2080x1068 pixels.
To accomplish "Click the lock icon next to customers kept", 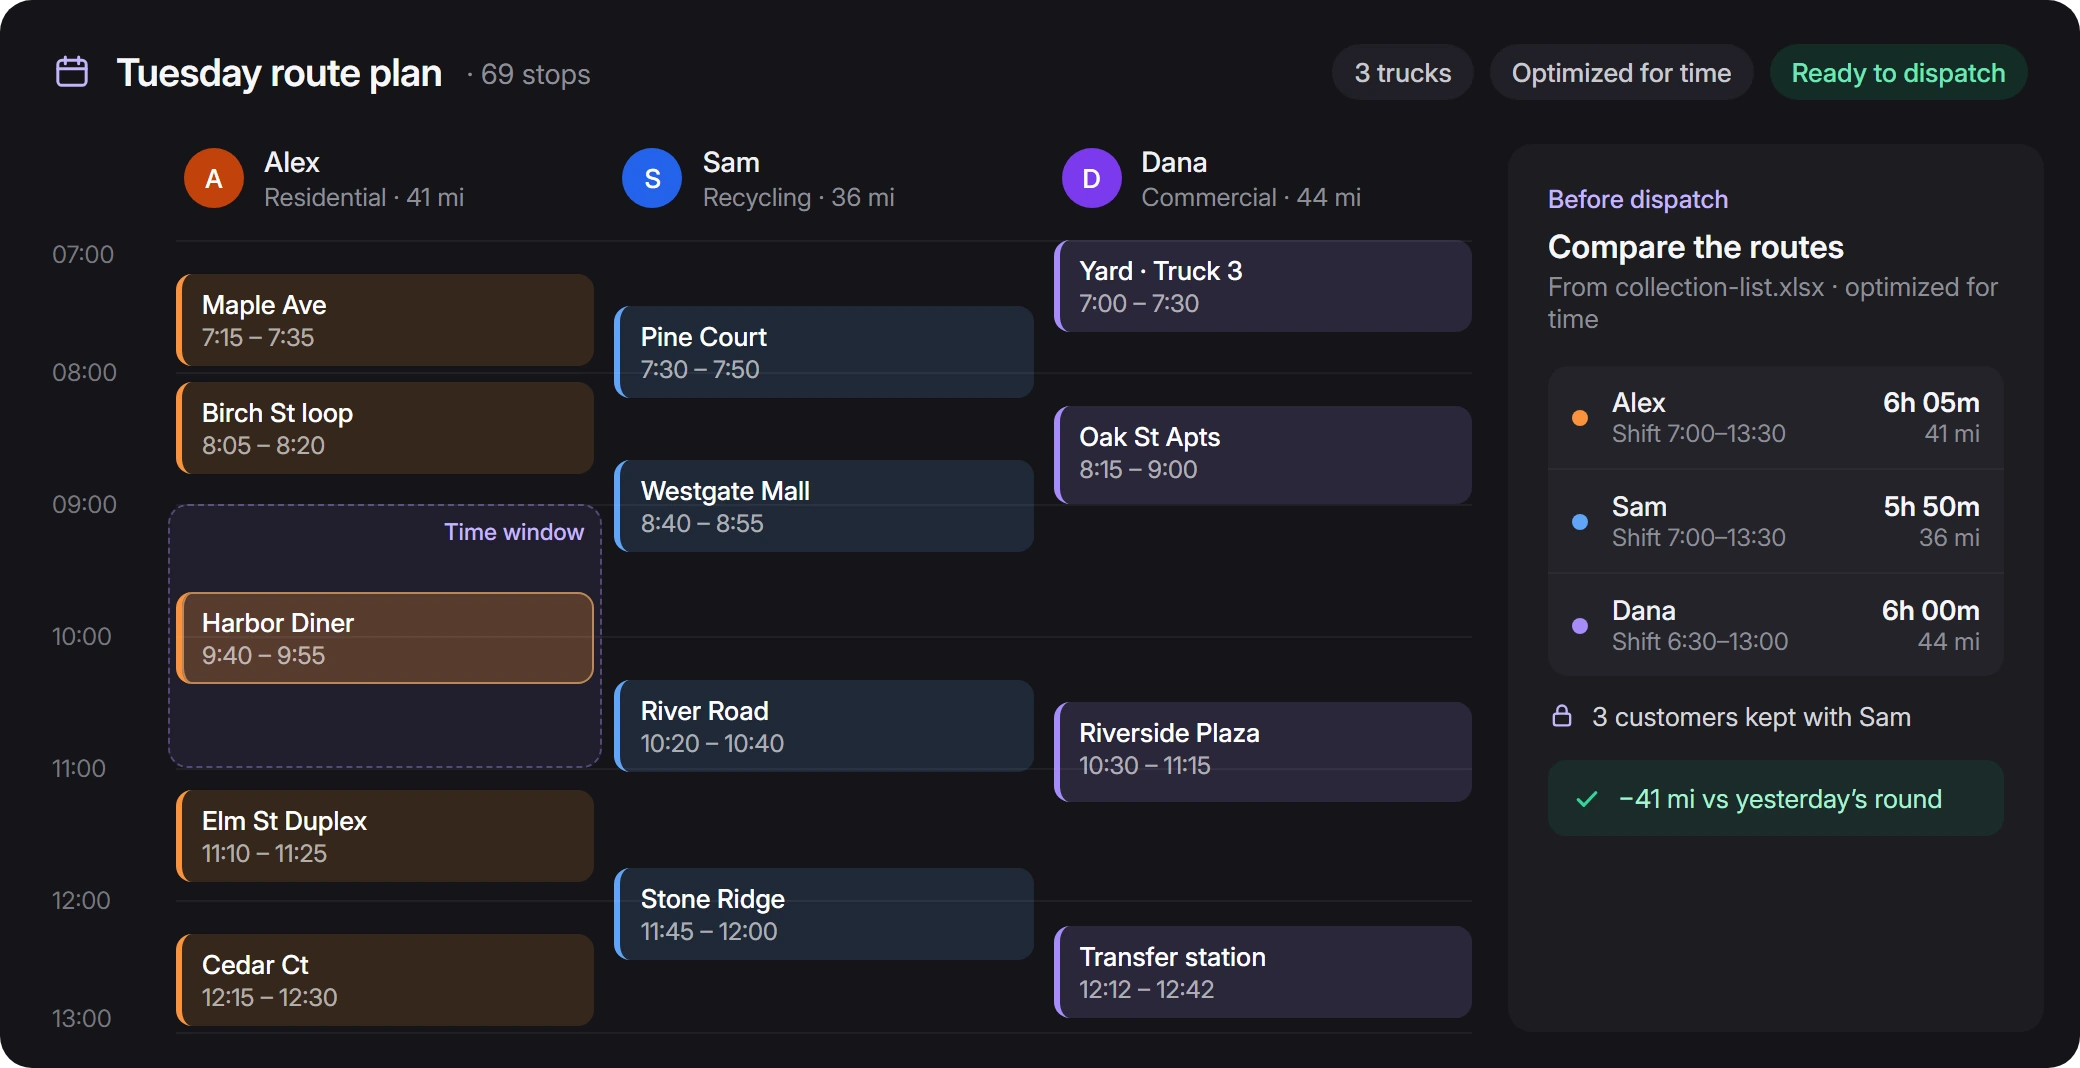I will click(x=1562, y=716).
